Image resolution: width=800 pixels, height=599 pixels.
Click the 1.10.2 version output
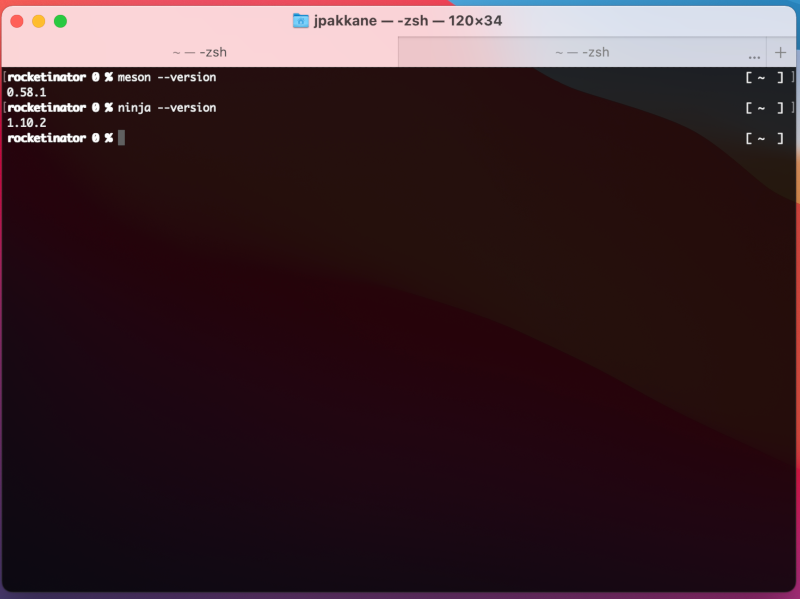[x=24, y=123]
